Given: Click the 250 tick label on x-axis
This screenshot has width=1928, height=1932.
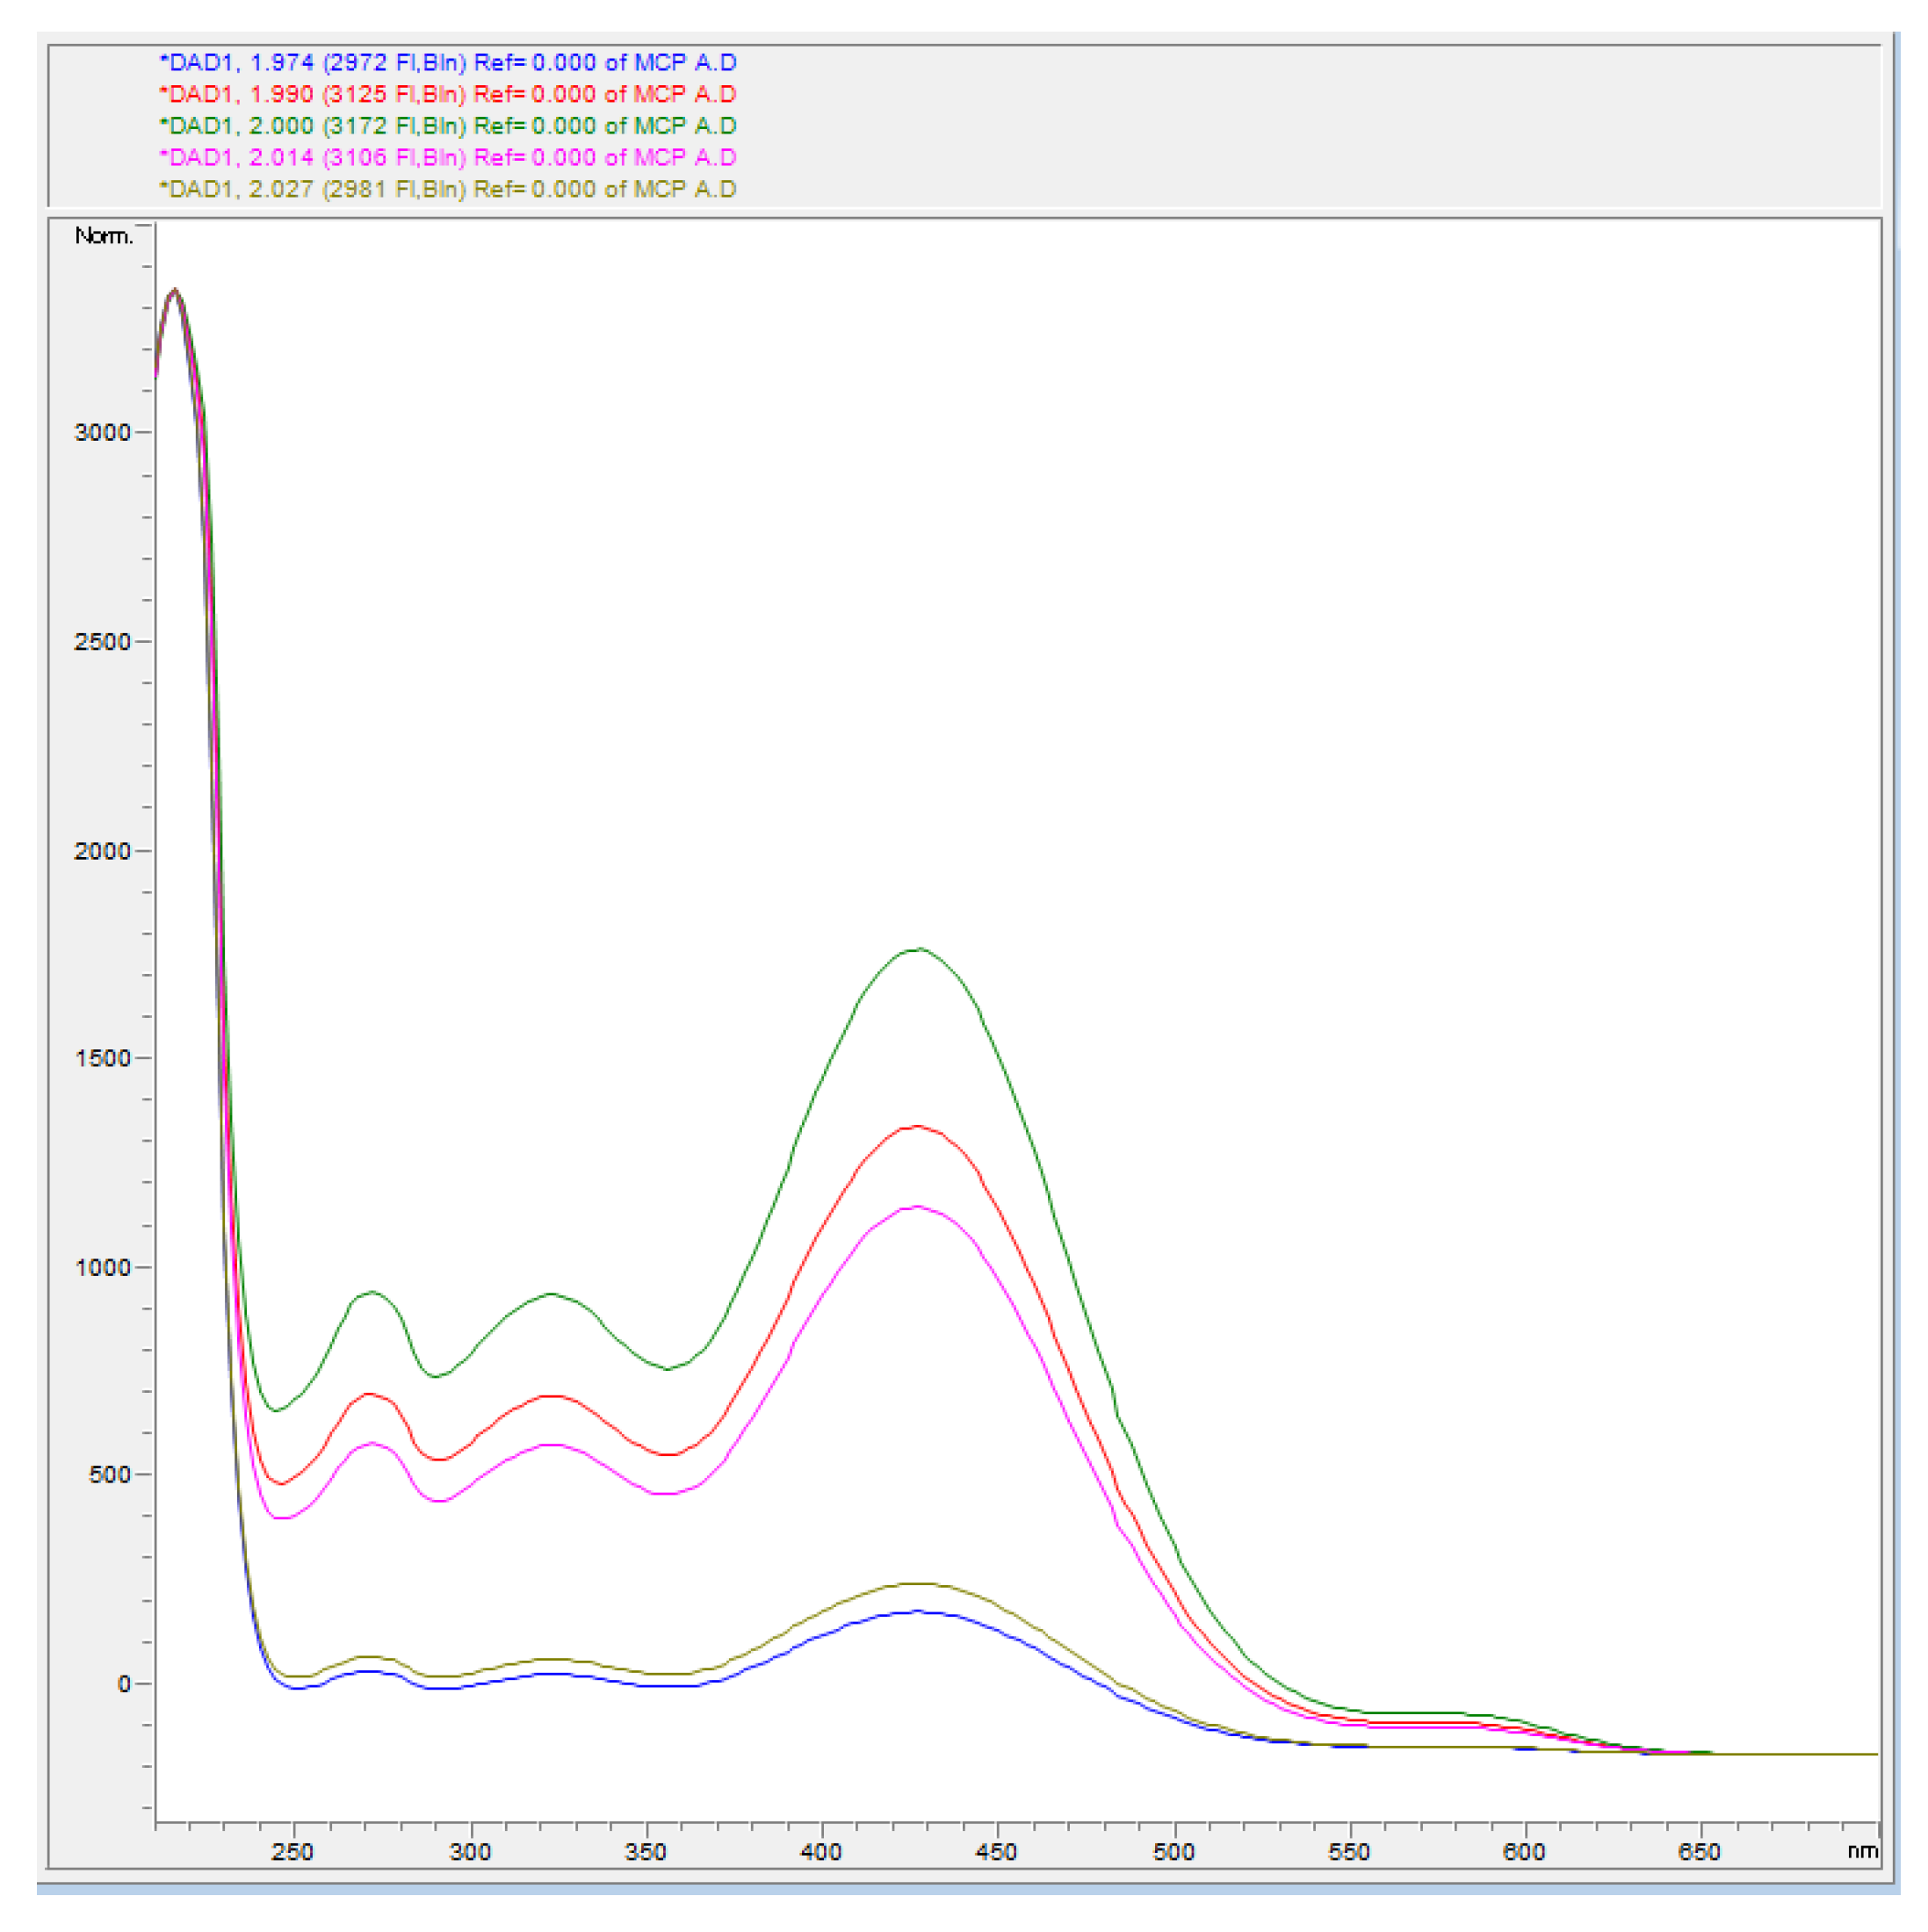Looking at the screenshot, I should (293, 1852).
